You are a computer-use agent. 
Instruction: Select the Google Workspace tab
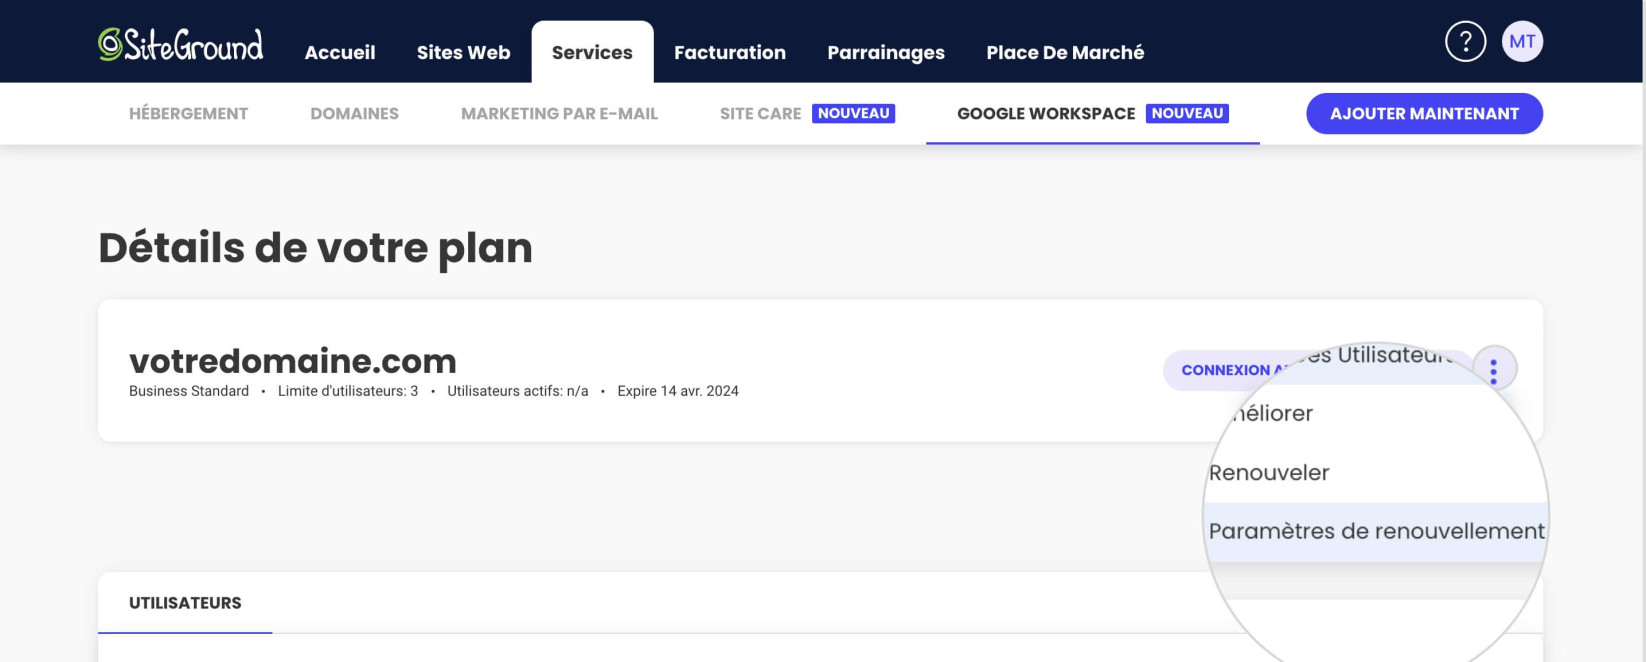pyautogui.click(x=1092, y=114)
